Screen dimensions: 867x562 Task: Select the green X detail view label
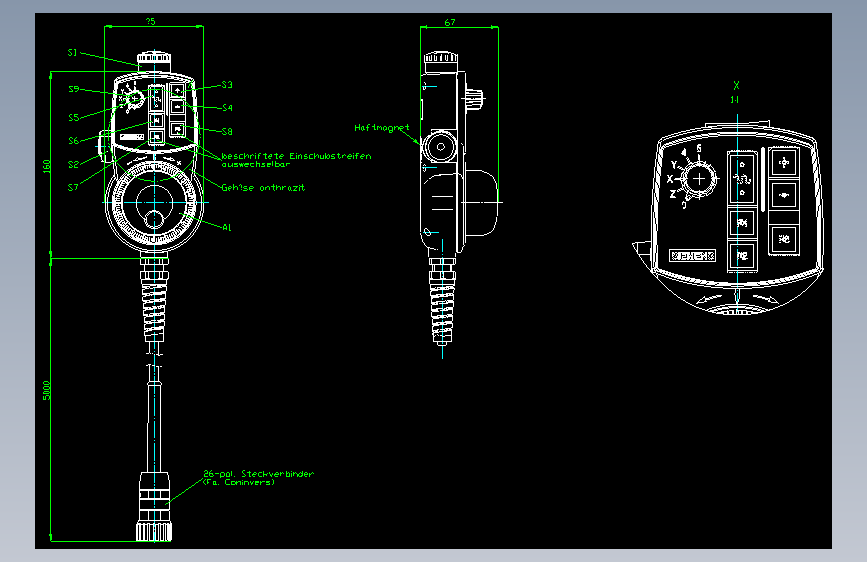pyautogui.click(x=737, y=85)
